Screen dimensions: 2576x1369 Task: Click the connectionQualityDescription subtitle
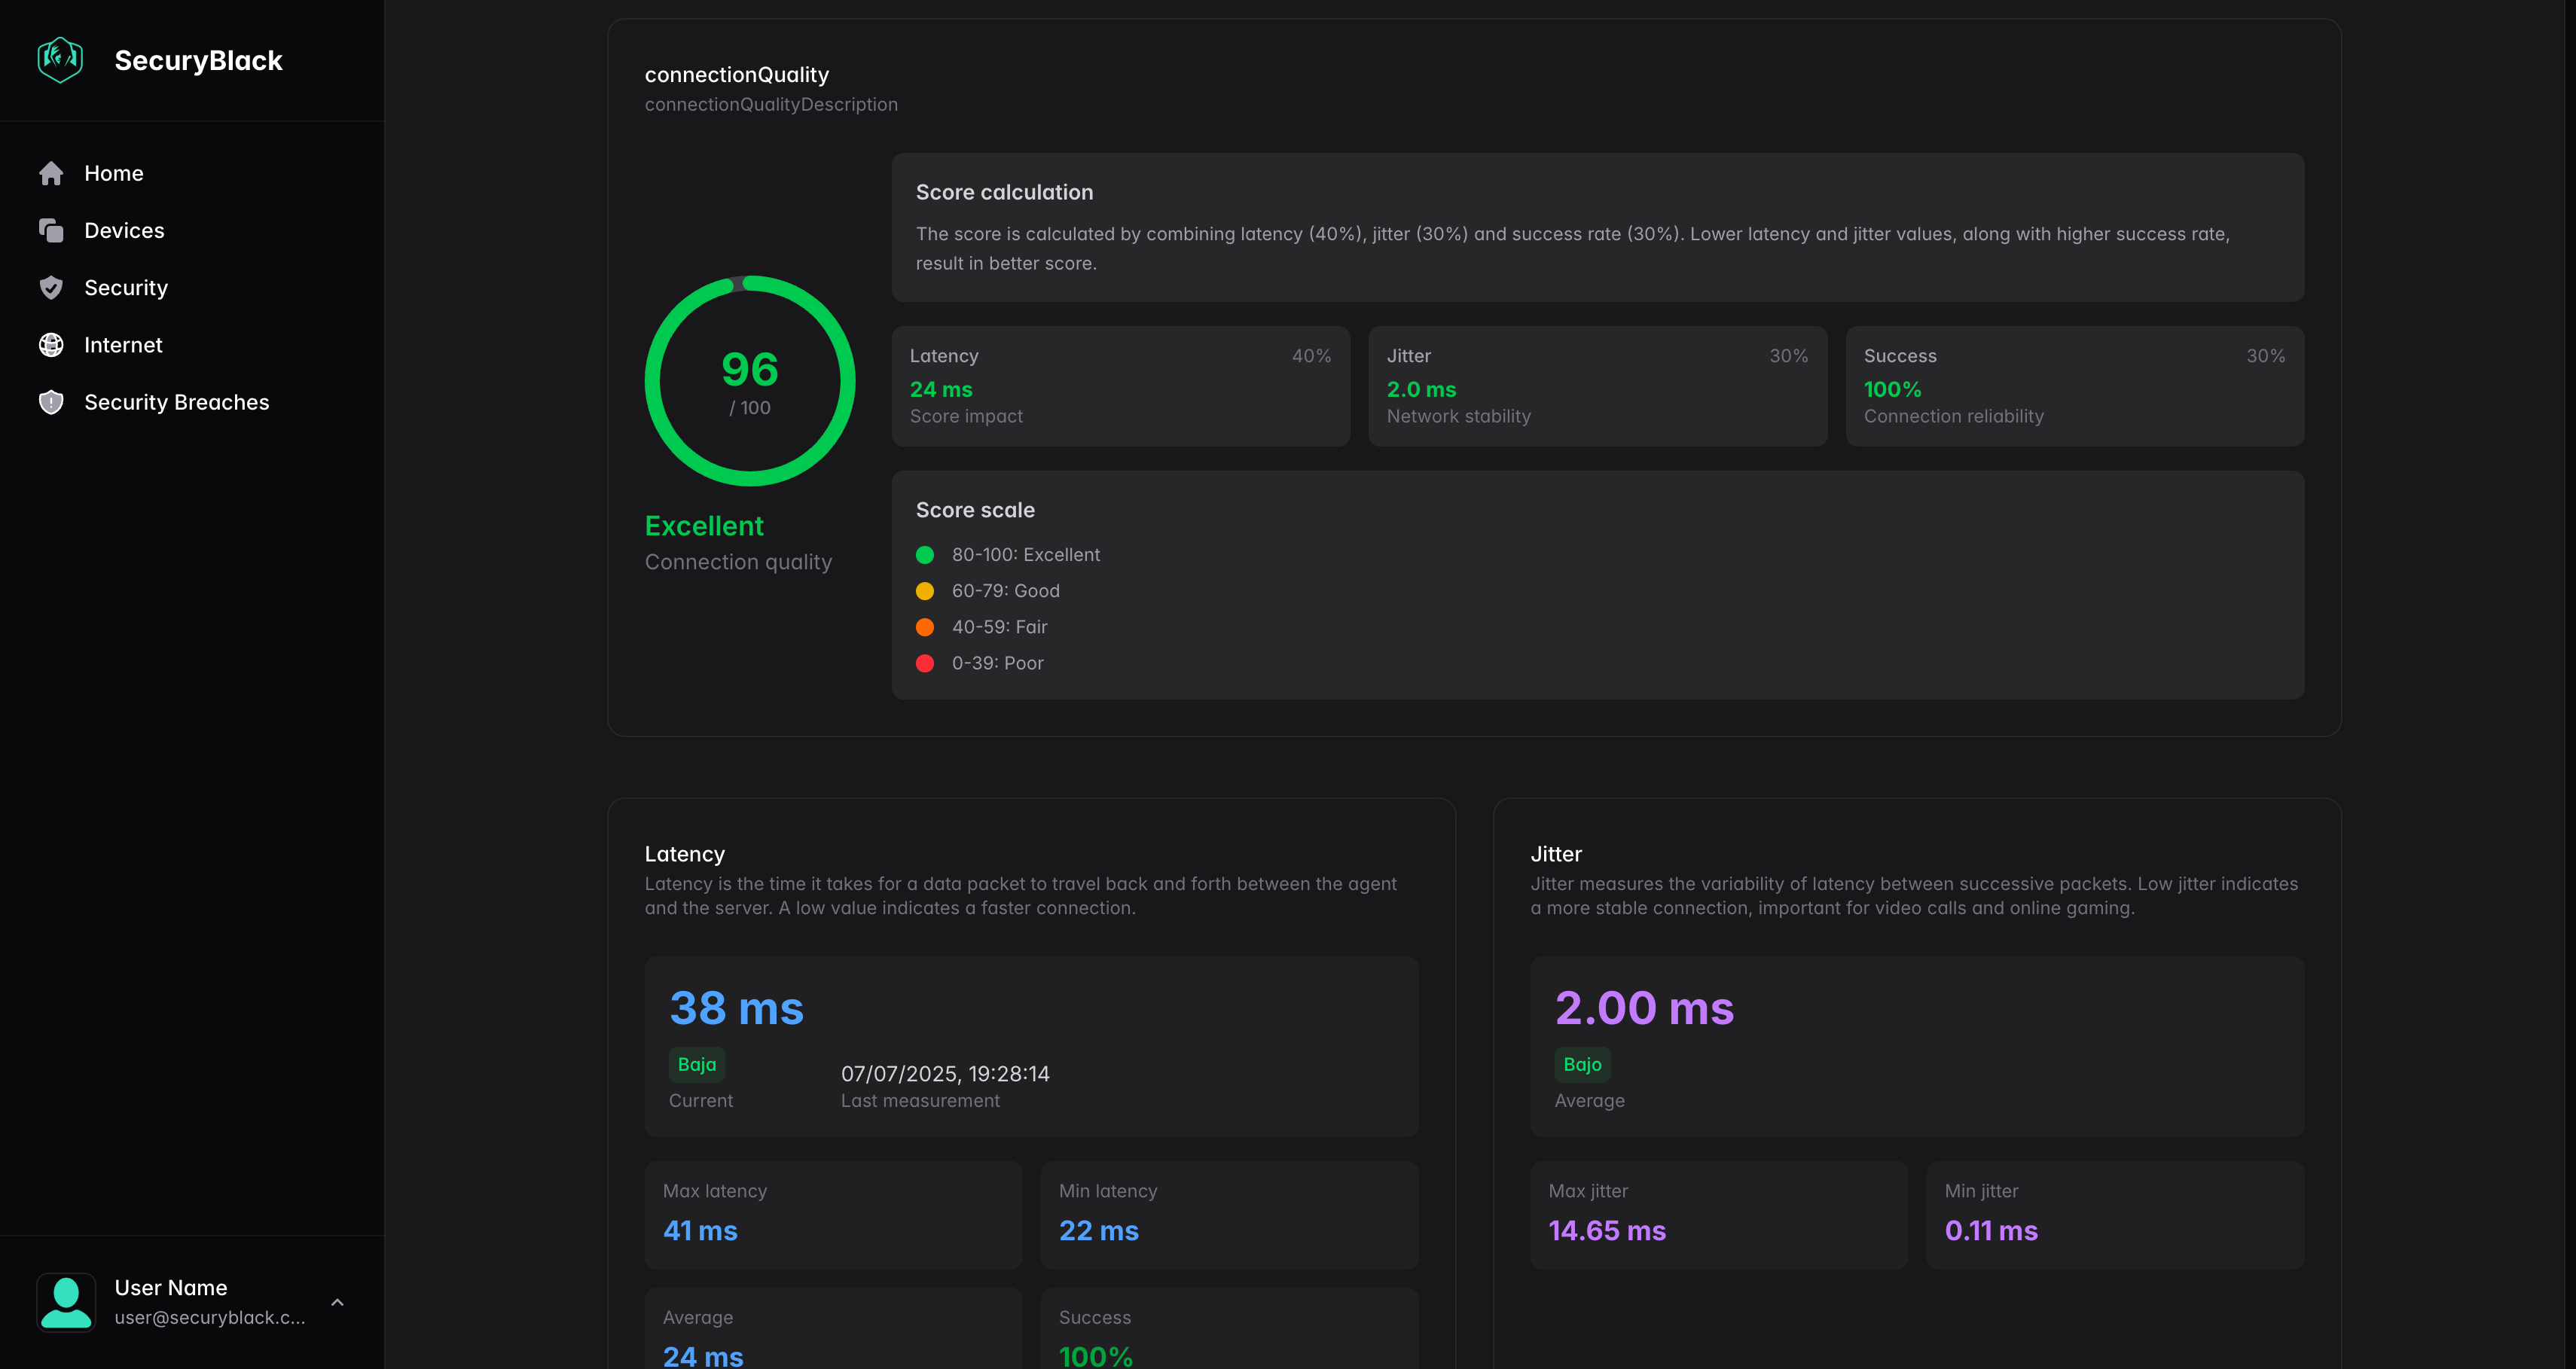[771, 105]
